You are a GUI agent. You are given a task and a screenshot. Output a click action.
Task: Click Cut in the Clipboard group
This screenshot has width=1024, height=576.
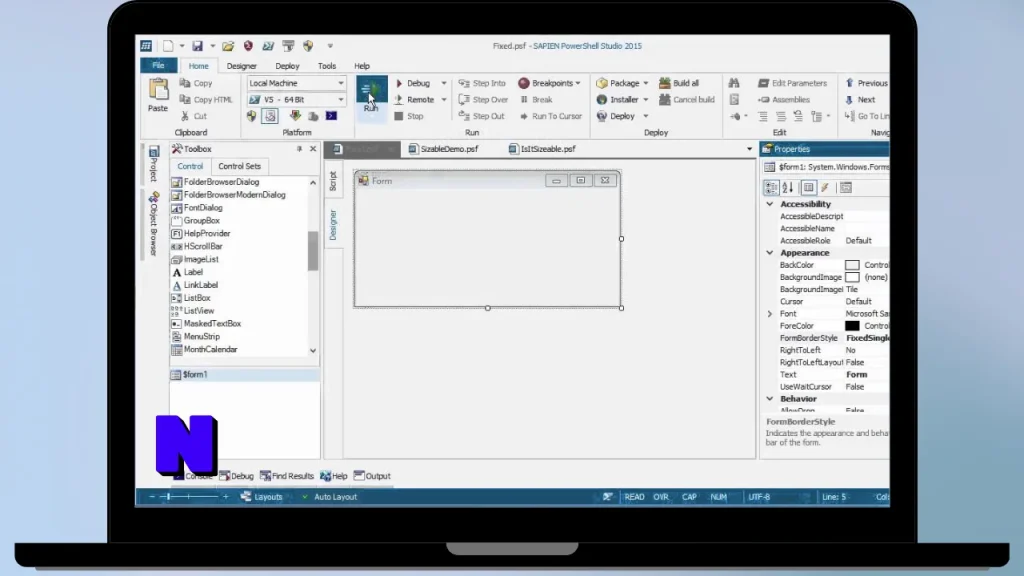click(x=193, y=116)
